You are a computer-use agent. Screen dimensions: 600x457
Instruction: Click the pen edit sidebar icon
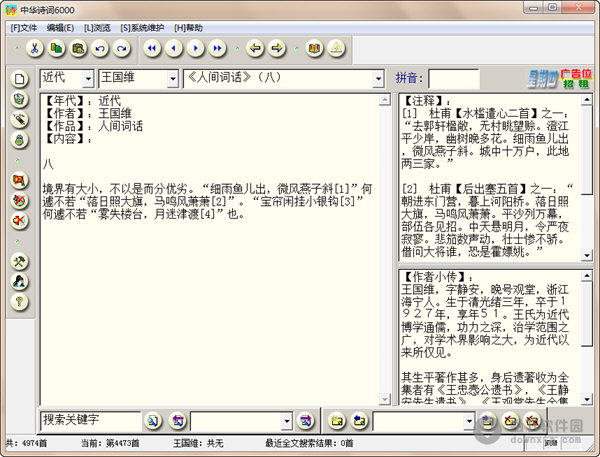click(20, 120)
